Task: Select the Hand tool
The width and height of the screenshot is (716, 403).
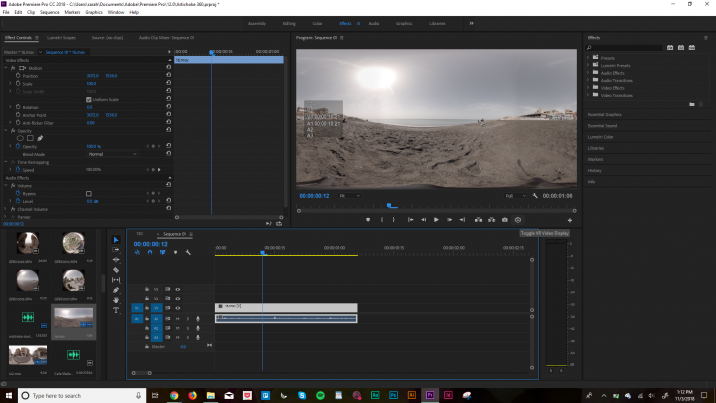Action: pyautogui.click(x=116, y=300)
